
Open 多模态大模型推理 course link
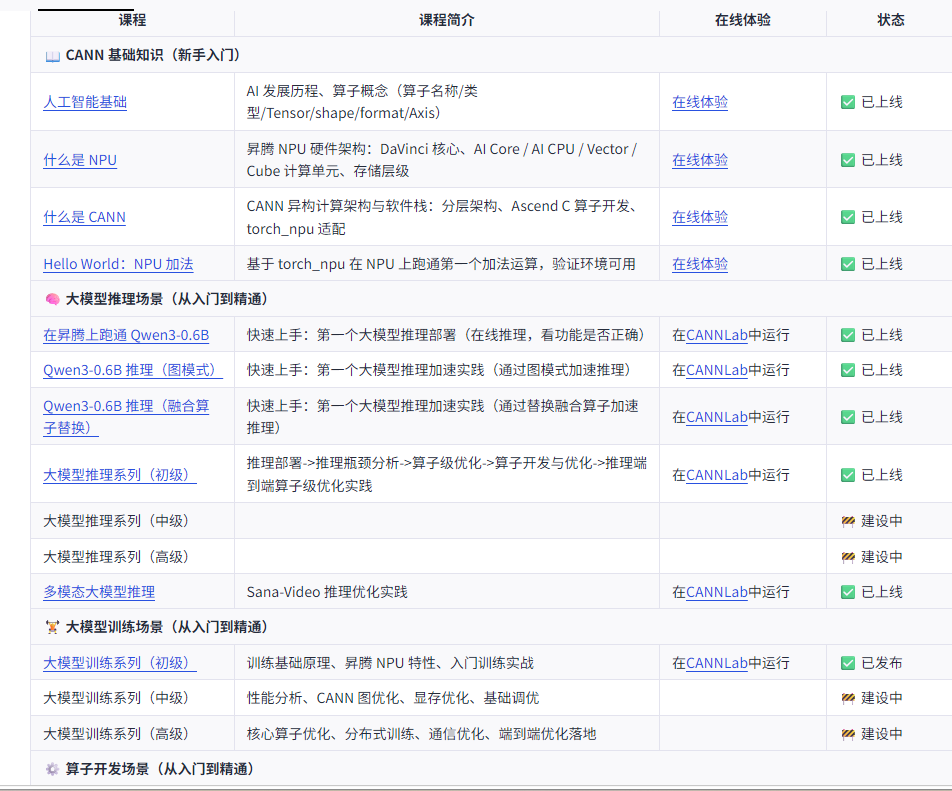[x=99, y=592]
